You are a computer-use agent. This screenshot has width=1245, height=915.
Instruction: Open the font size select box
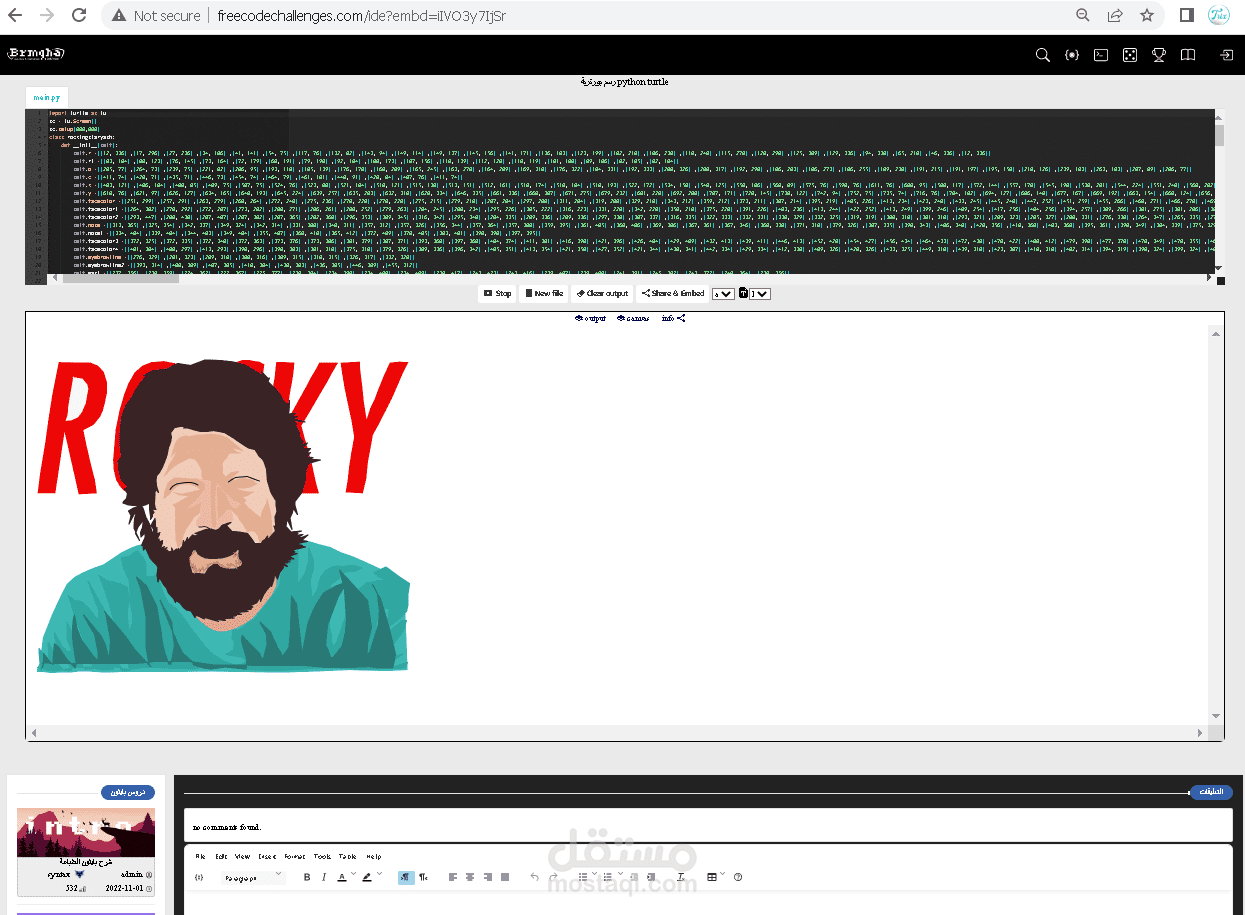point(761,294)
